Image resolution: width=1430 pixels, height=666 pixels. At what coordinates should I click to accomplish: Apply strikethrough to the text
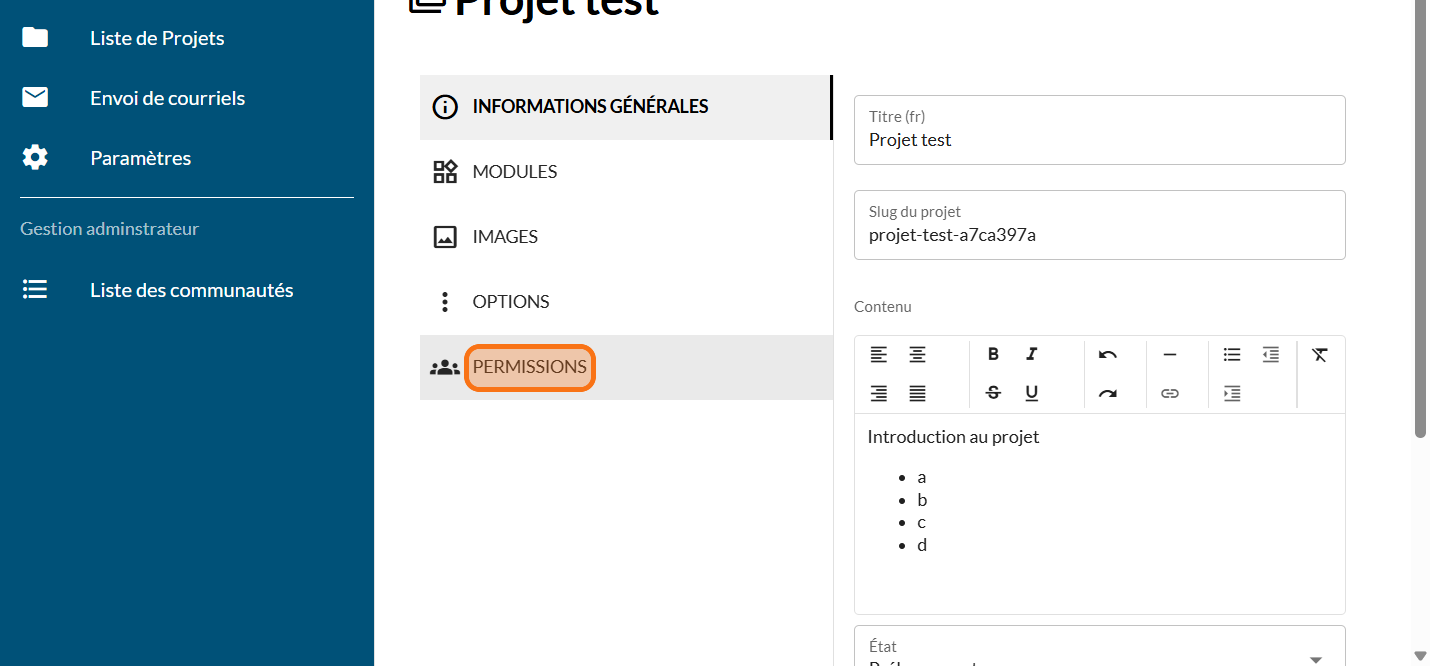click(993, 393)
